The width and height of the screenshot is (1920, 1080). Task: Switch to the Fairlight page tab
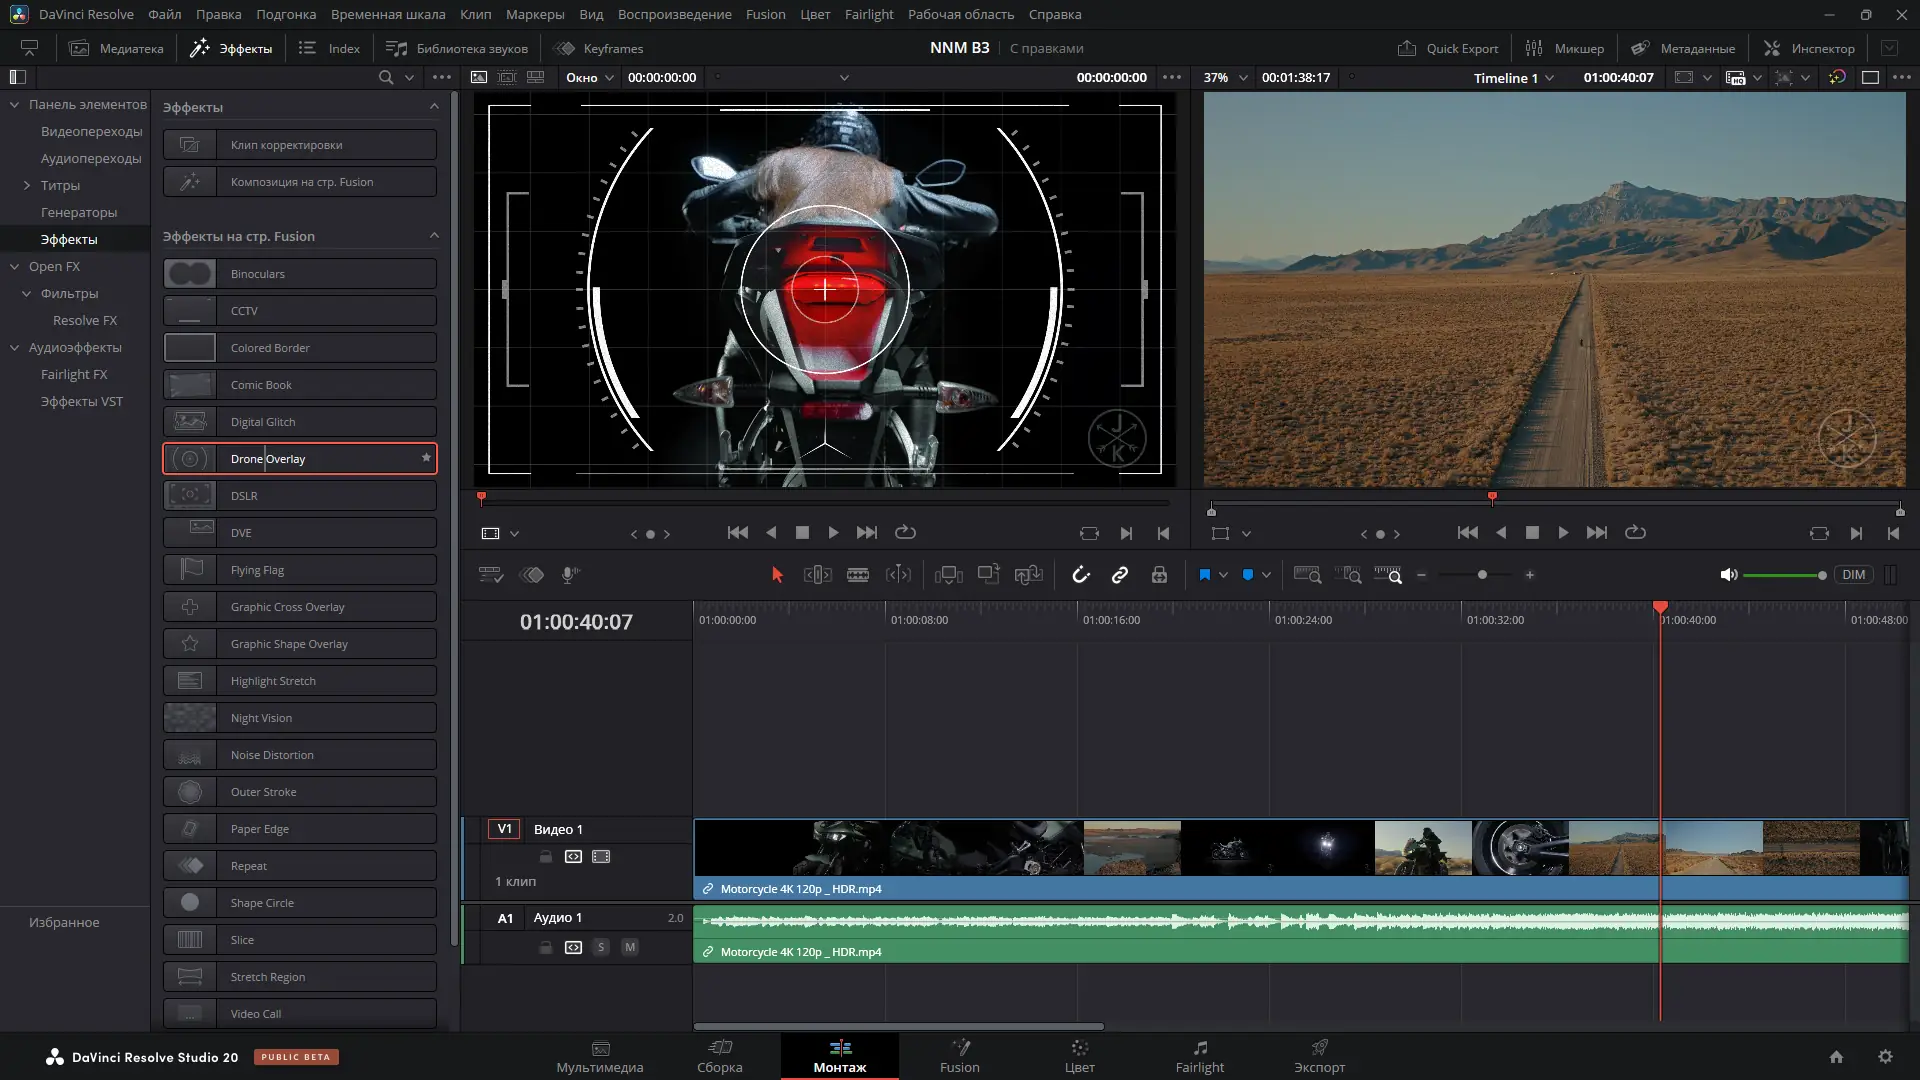click(x=1199, y=1056)
